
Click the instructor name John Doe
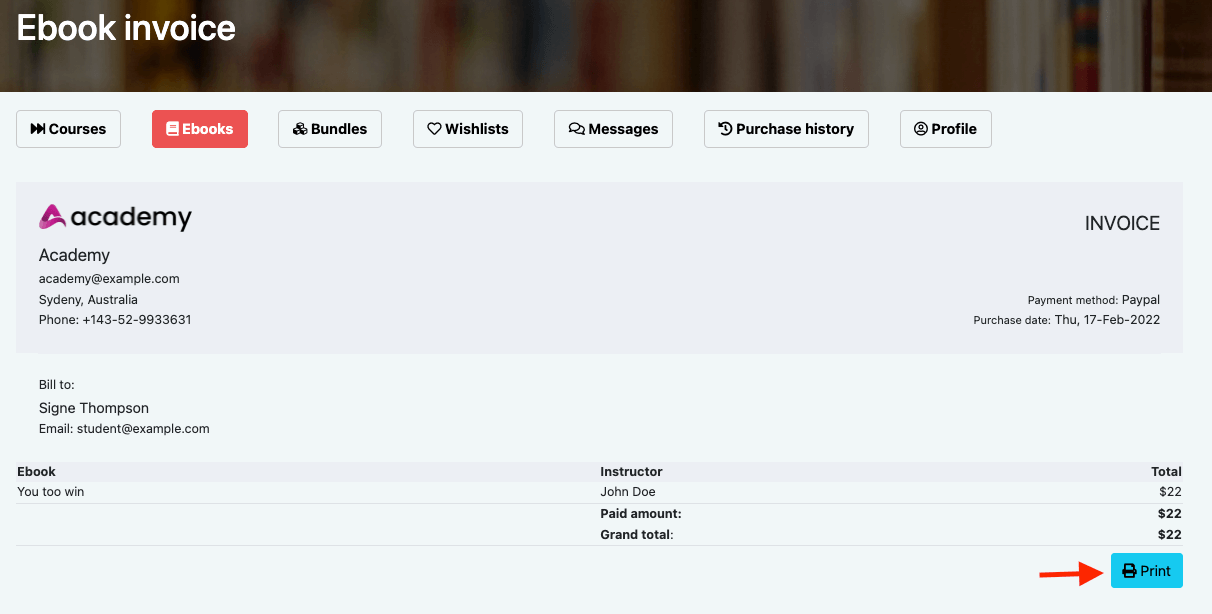(x=628, y=491)
